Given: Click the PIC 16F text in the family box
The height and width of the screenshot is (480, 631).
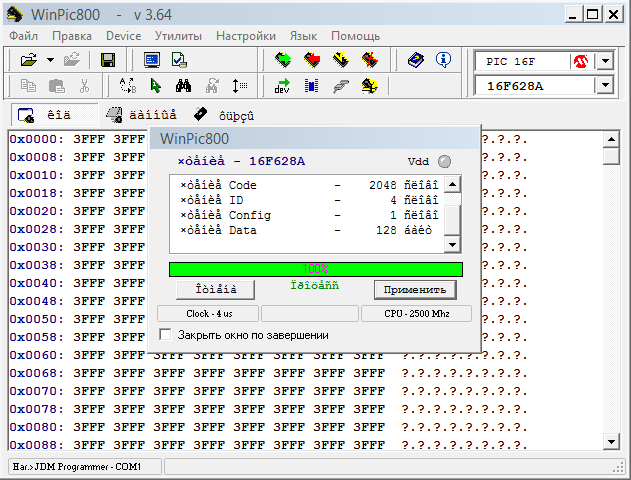Looking at the screenshot, I should tap(511, 62).
